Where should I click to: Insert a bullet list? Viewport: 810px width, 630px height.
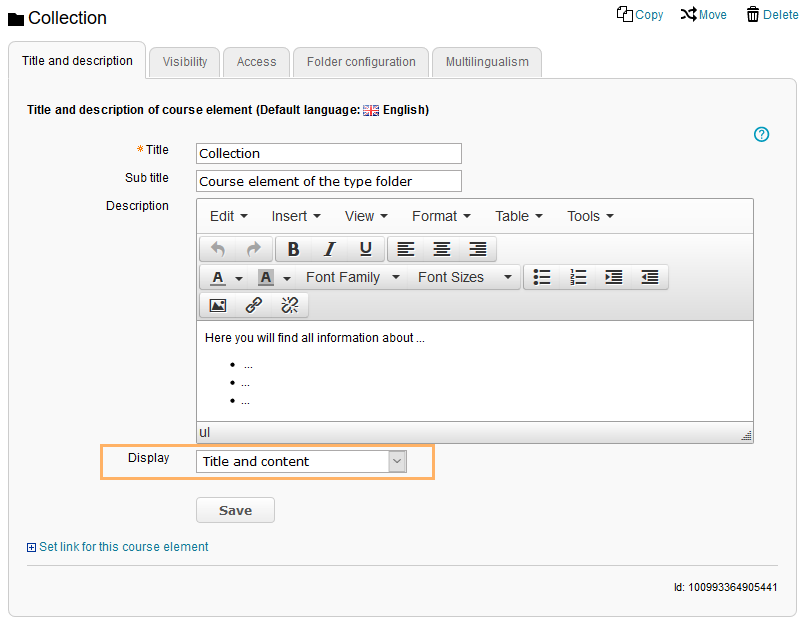pos(542,277)
